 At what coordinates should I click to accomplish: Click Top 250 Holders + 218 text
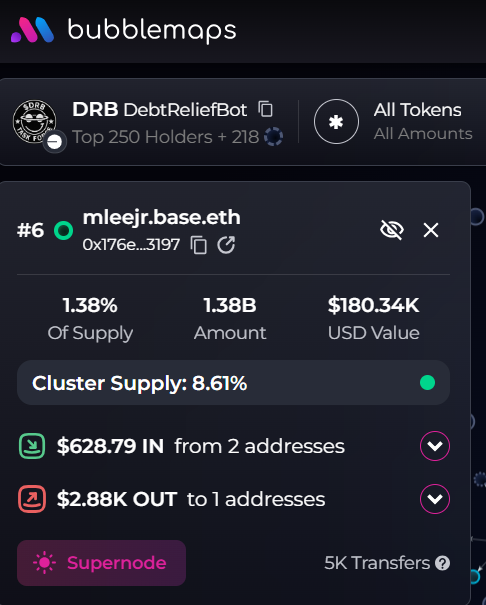165,137
